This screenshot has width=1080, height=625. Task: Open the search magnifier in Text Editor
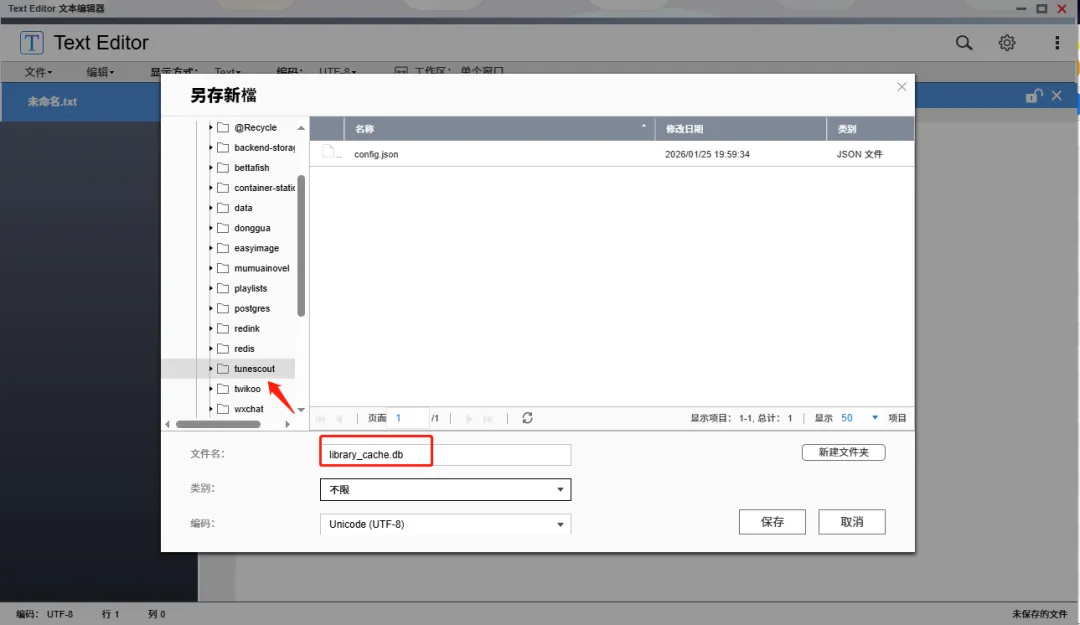pyautogui.click(x=964, y=43)
